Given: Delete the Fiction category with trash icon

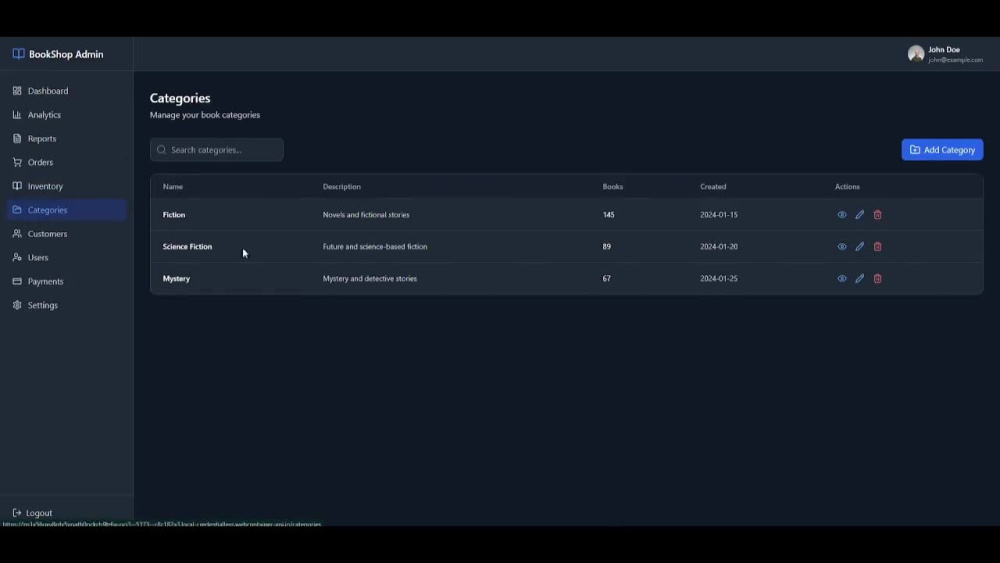Looking at the screenshot, I should [x=878, y=215].
